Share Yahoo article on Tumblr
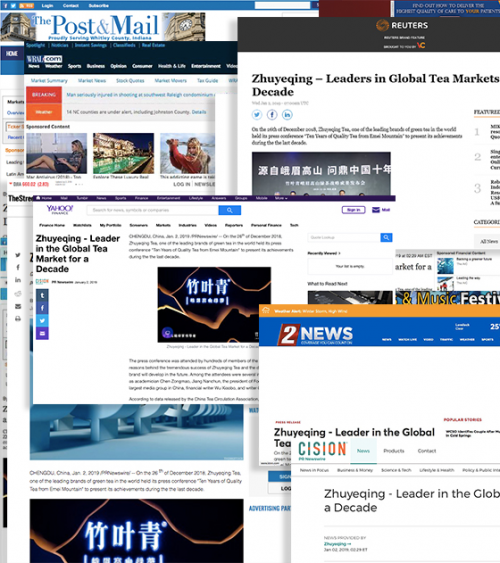The height and width of the screenshot is (563, 500). click(x=42, y=296)
